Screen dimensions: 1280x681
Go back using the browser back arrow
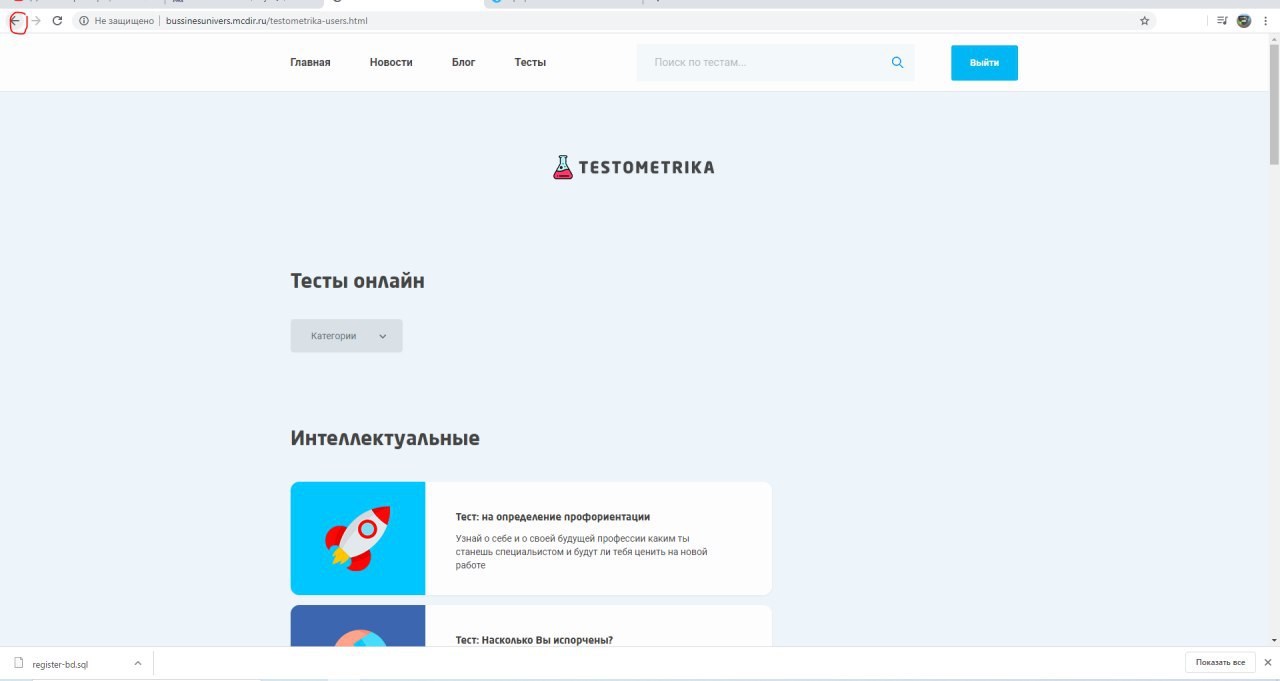tap(15, 20)
